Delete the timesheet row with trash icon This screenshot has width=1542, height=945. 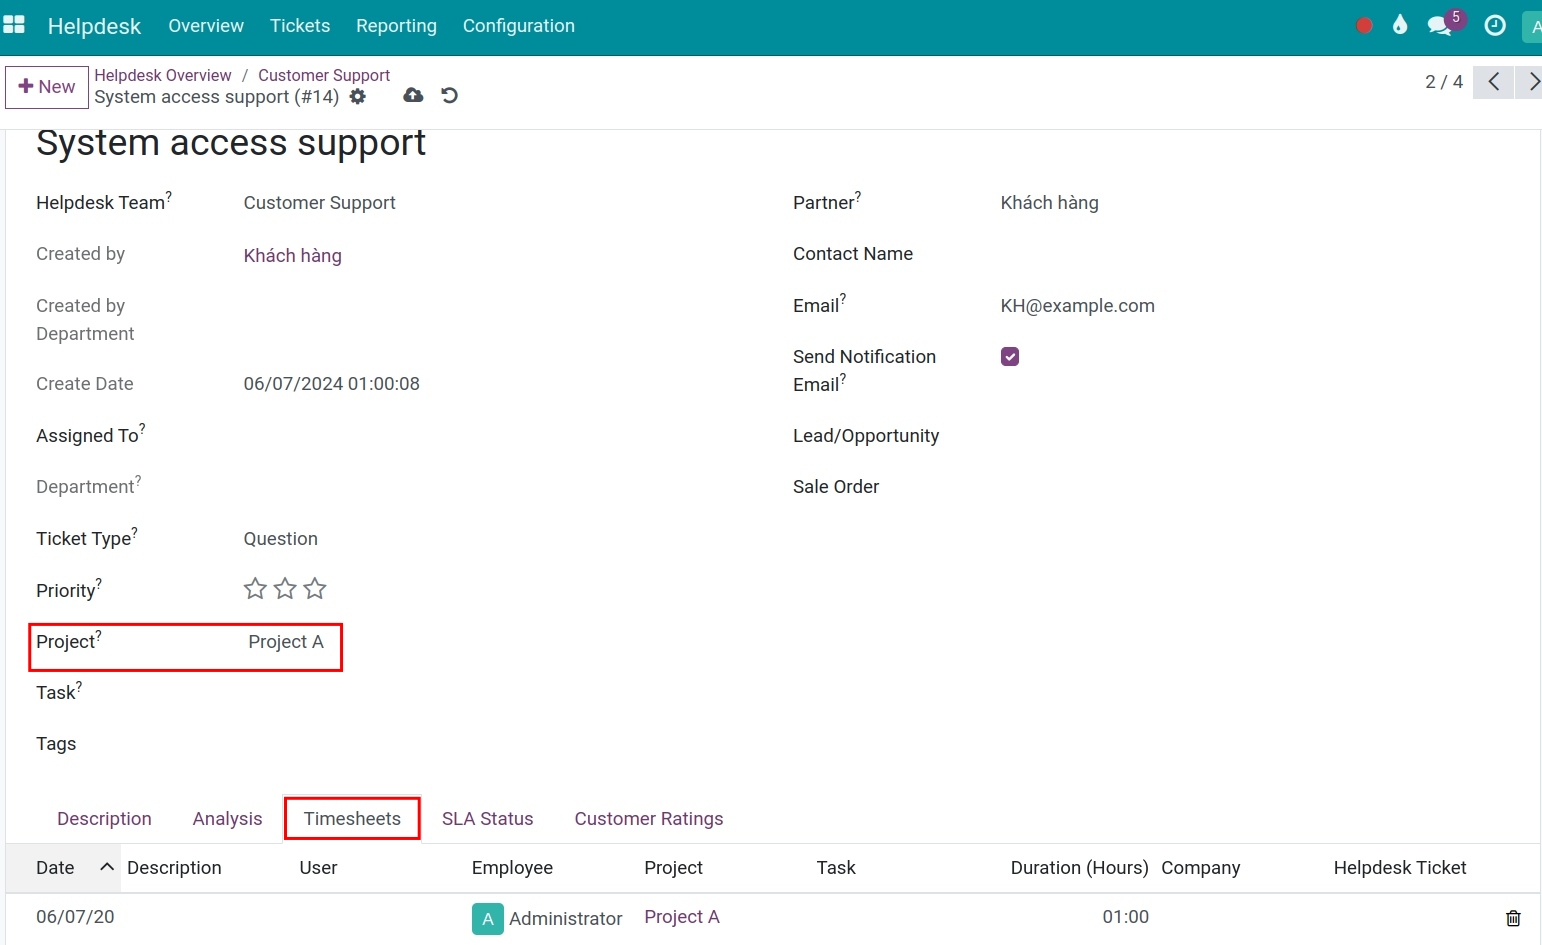click(x=1513, y=918)
